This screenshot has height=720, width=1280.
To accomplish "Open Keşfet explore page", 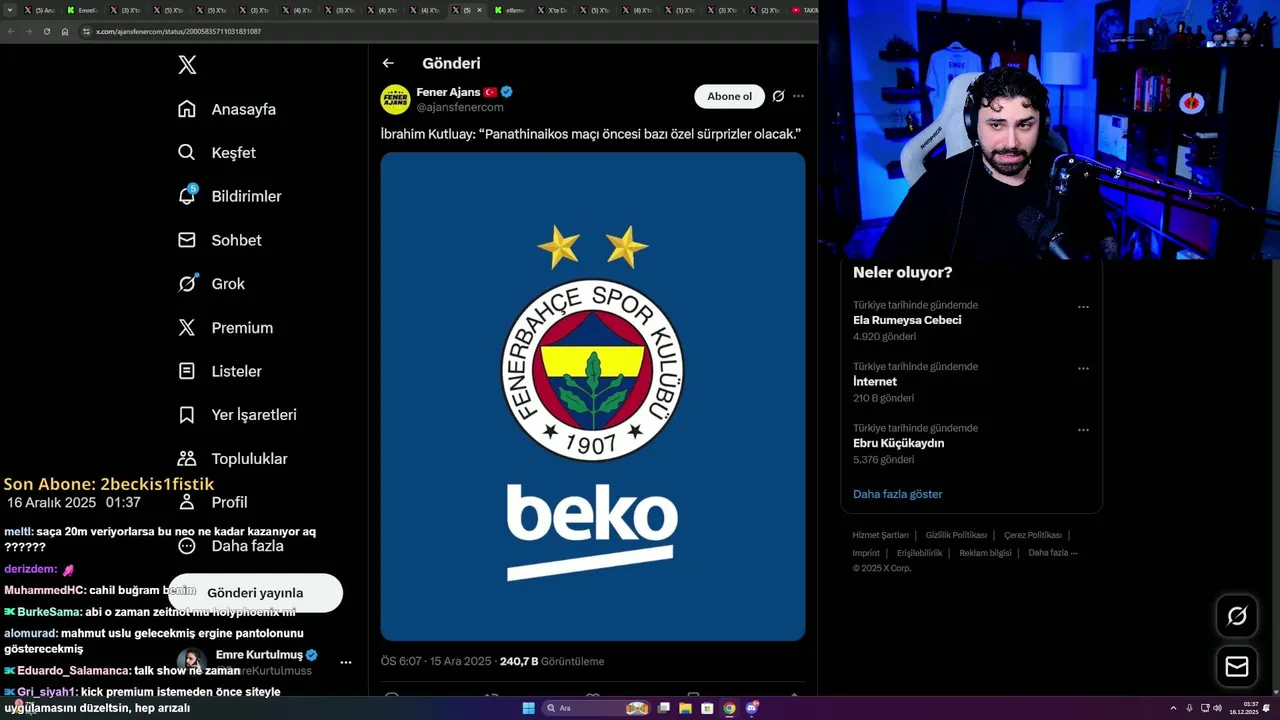I will tap(216, 153).
